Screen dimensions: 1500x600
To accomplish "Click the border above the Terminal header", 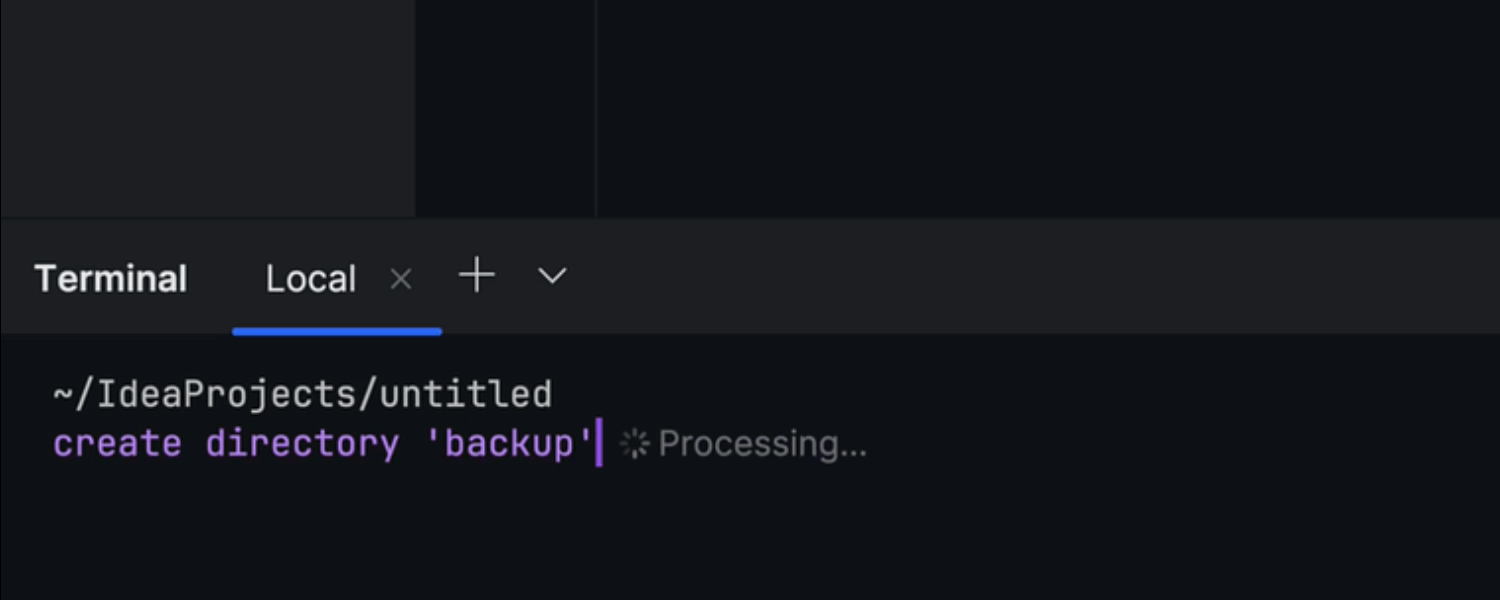I will click(750, 218).
